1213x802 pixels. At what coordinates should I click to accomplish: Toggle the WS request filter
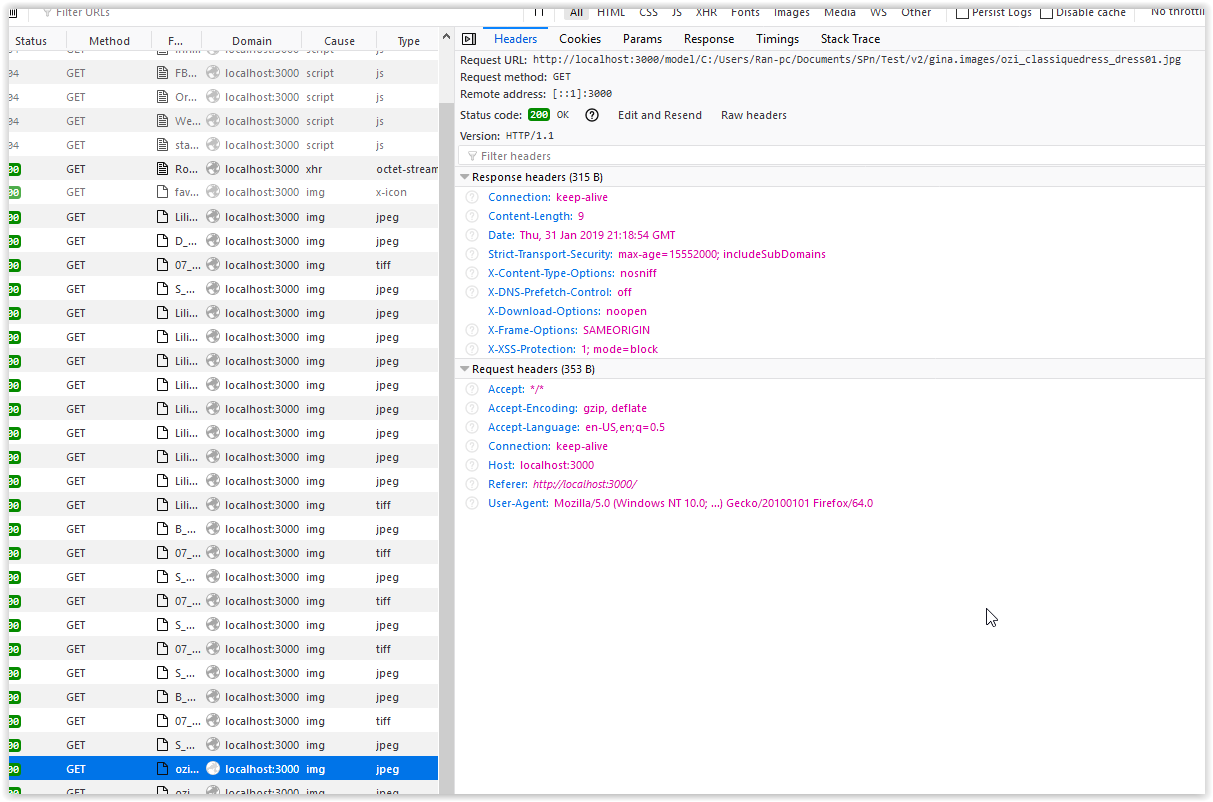[878, 12]
